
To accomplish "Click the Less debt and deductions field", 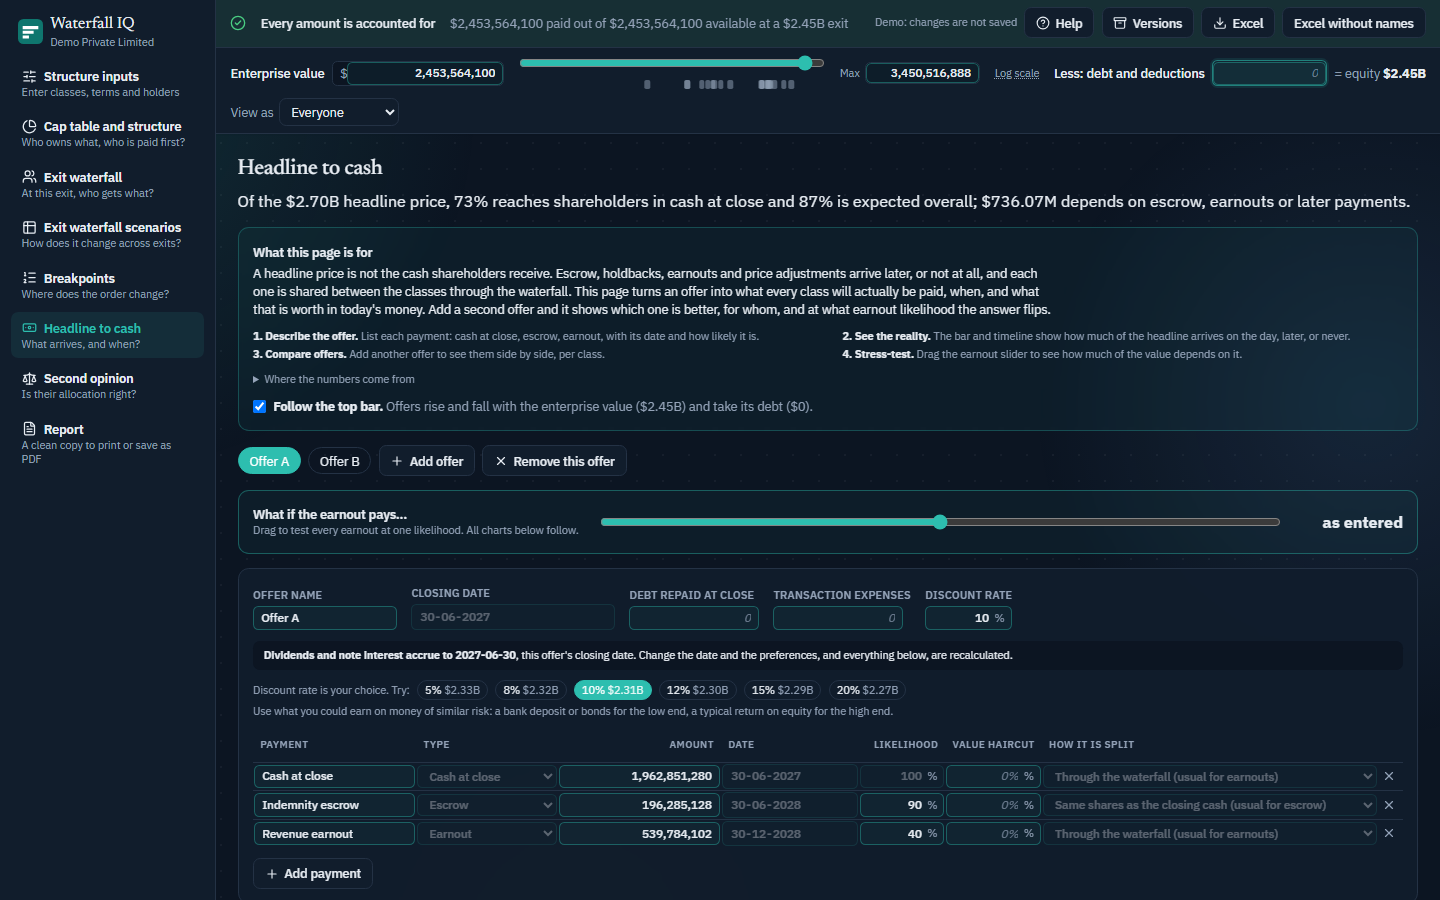I will click(x=1269, y=73).
